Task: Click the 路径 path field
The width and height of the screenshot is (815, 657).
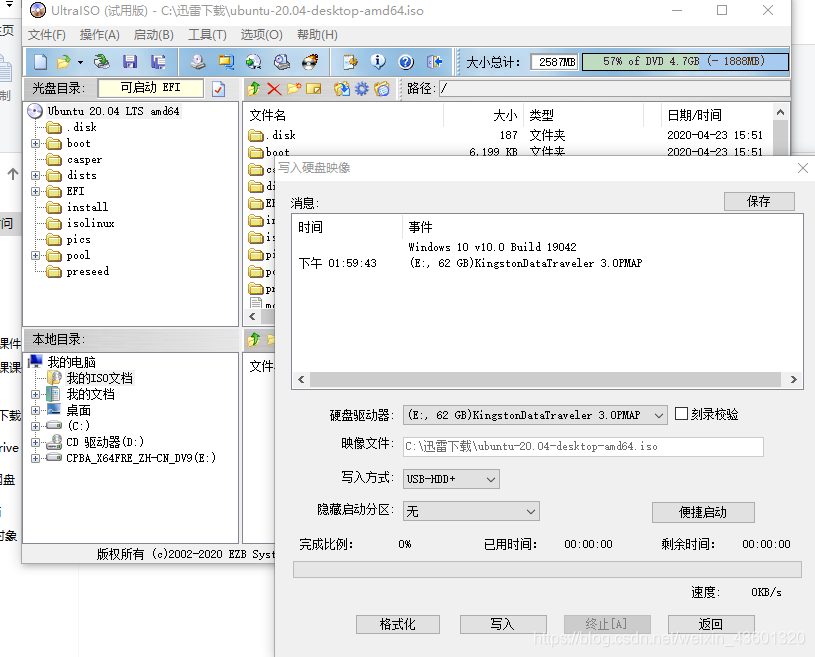Action: (x=614, y=89)
